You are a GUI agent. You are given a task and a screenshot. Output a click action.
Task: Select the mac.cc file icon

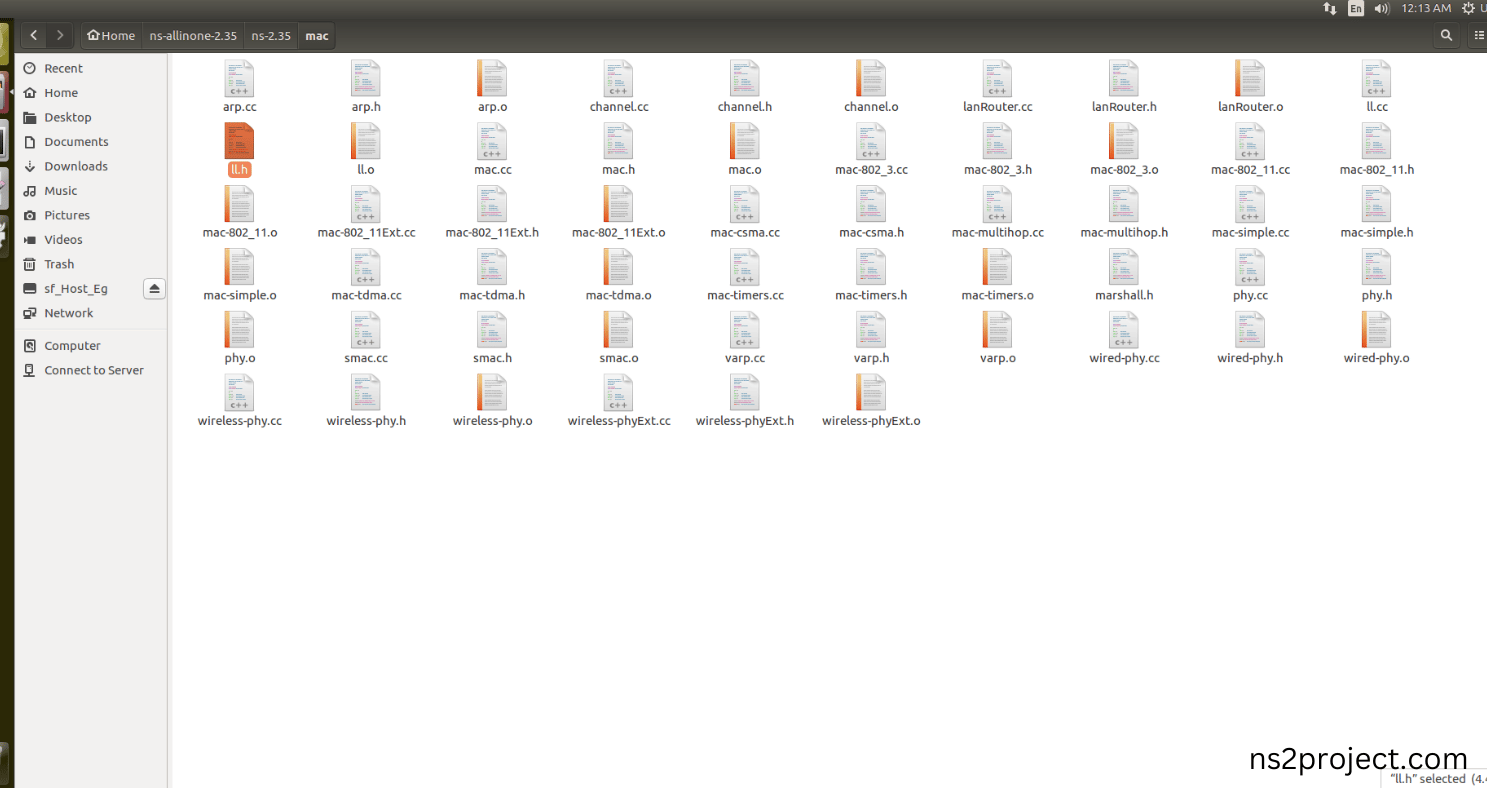pyautogui.click(x=492, y=142)
